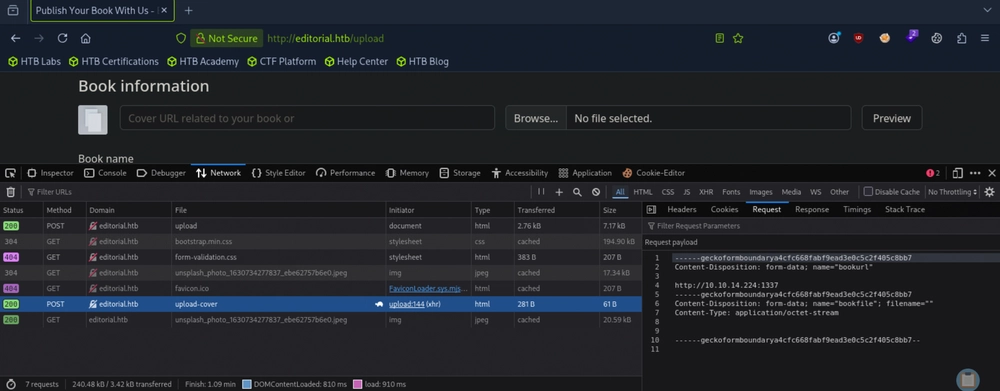Switch to the Debugger tab

tap(161, 173)
